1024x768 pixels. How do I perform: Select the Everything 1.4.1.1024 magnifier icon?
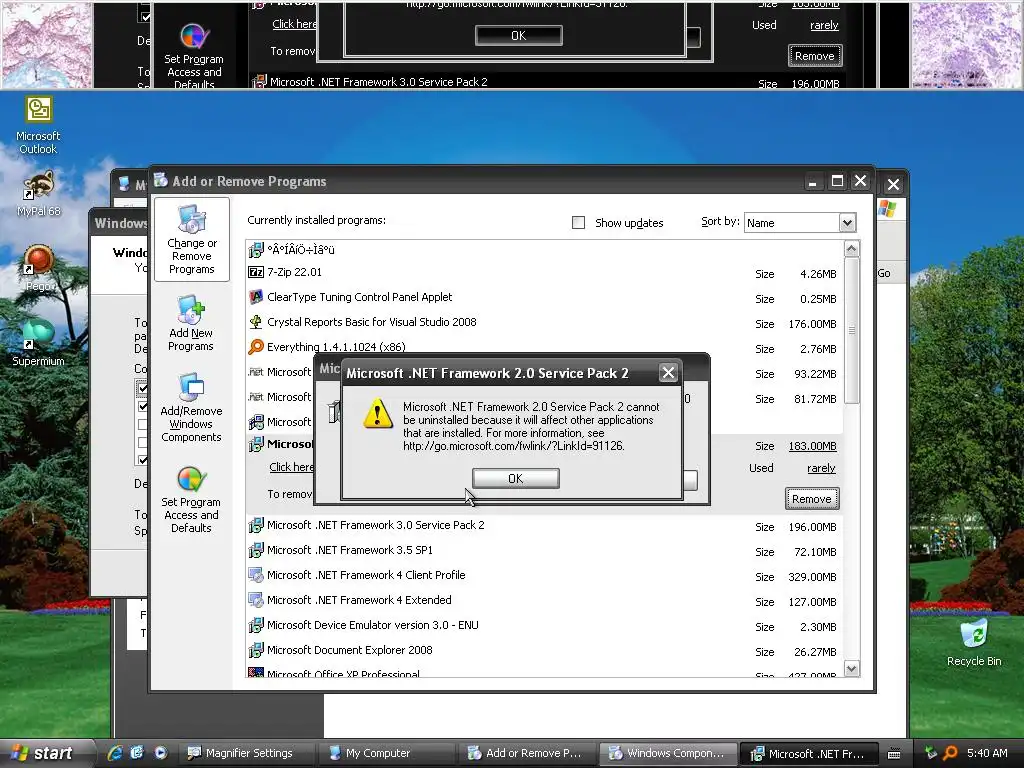click(256, 347)
